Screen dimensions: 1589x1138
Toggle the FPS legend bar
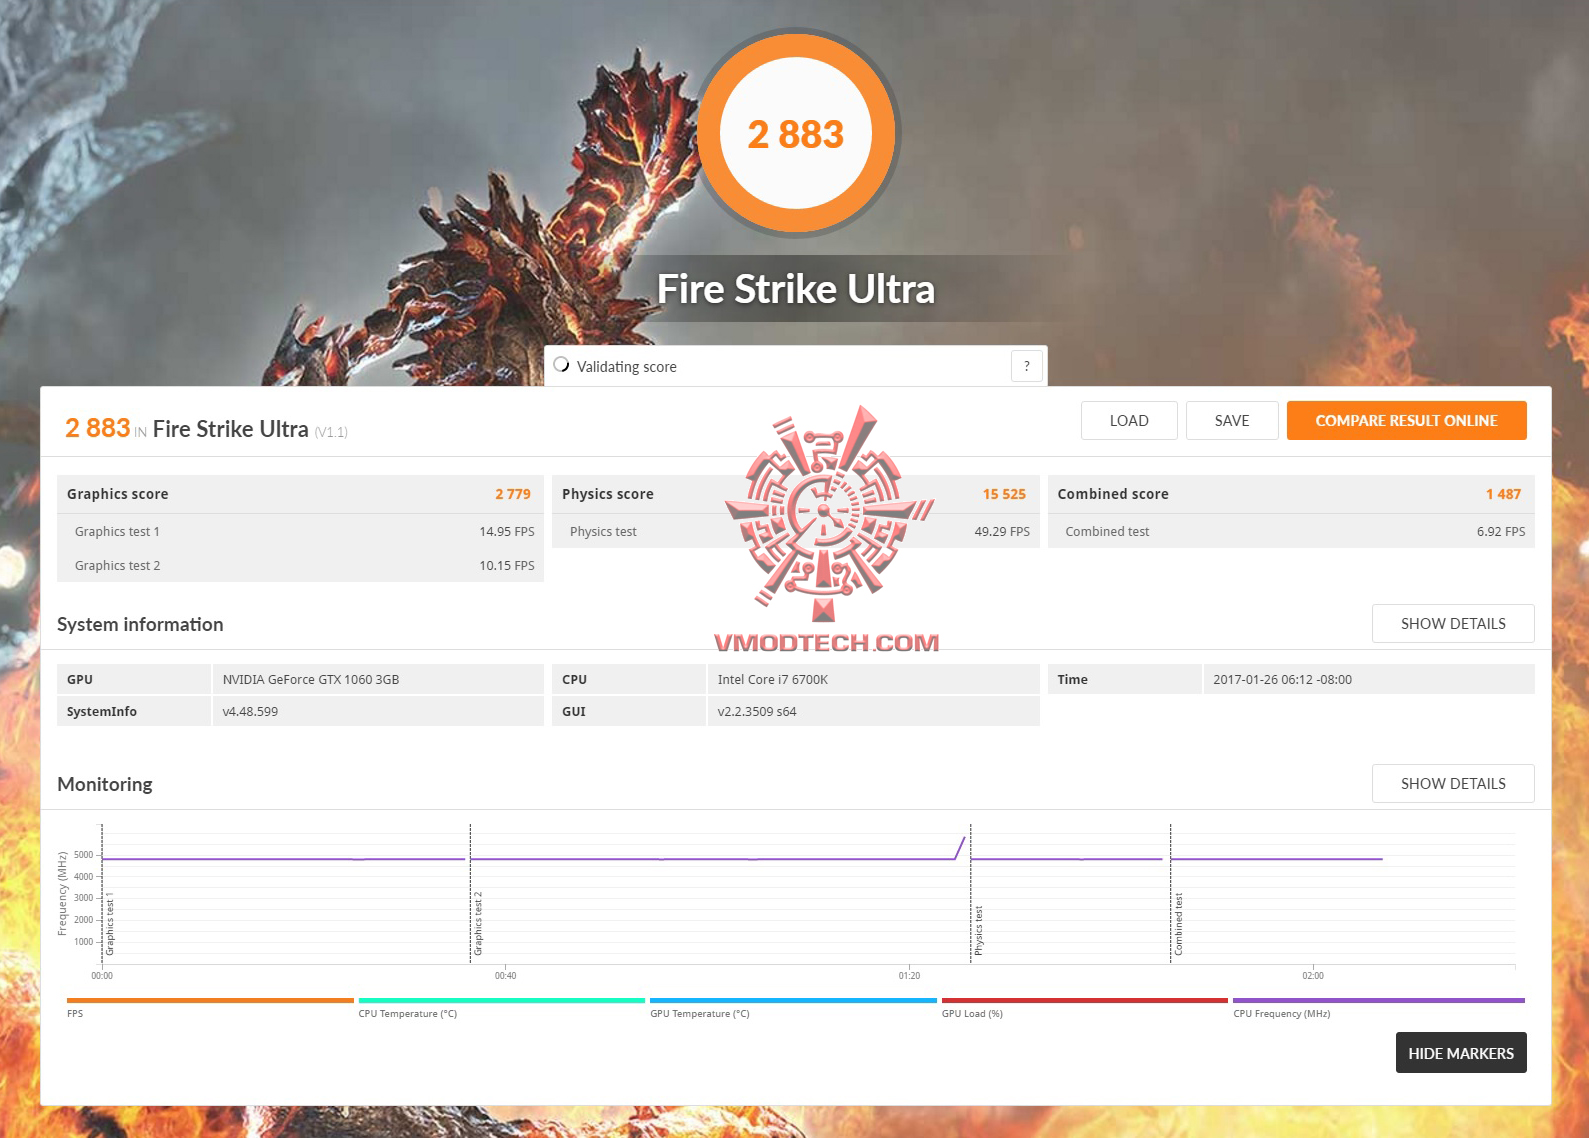210,1001
